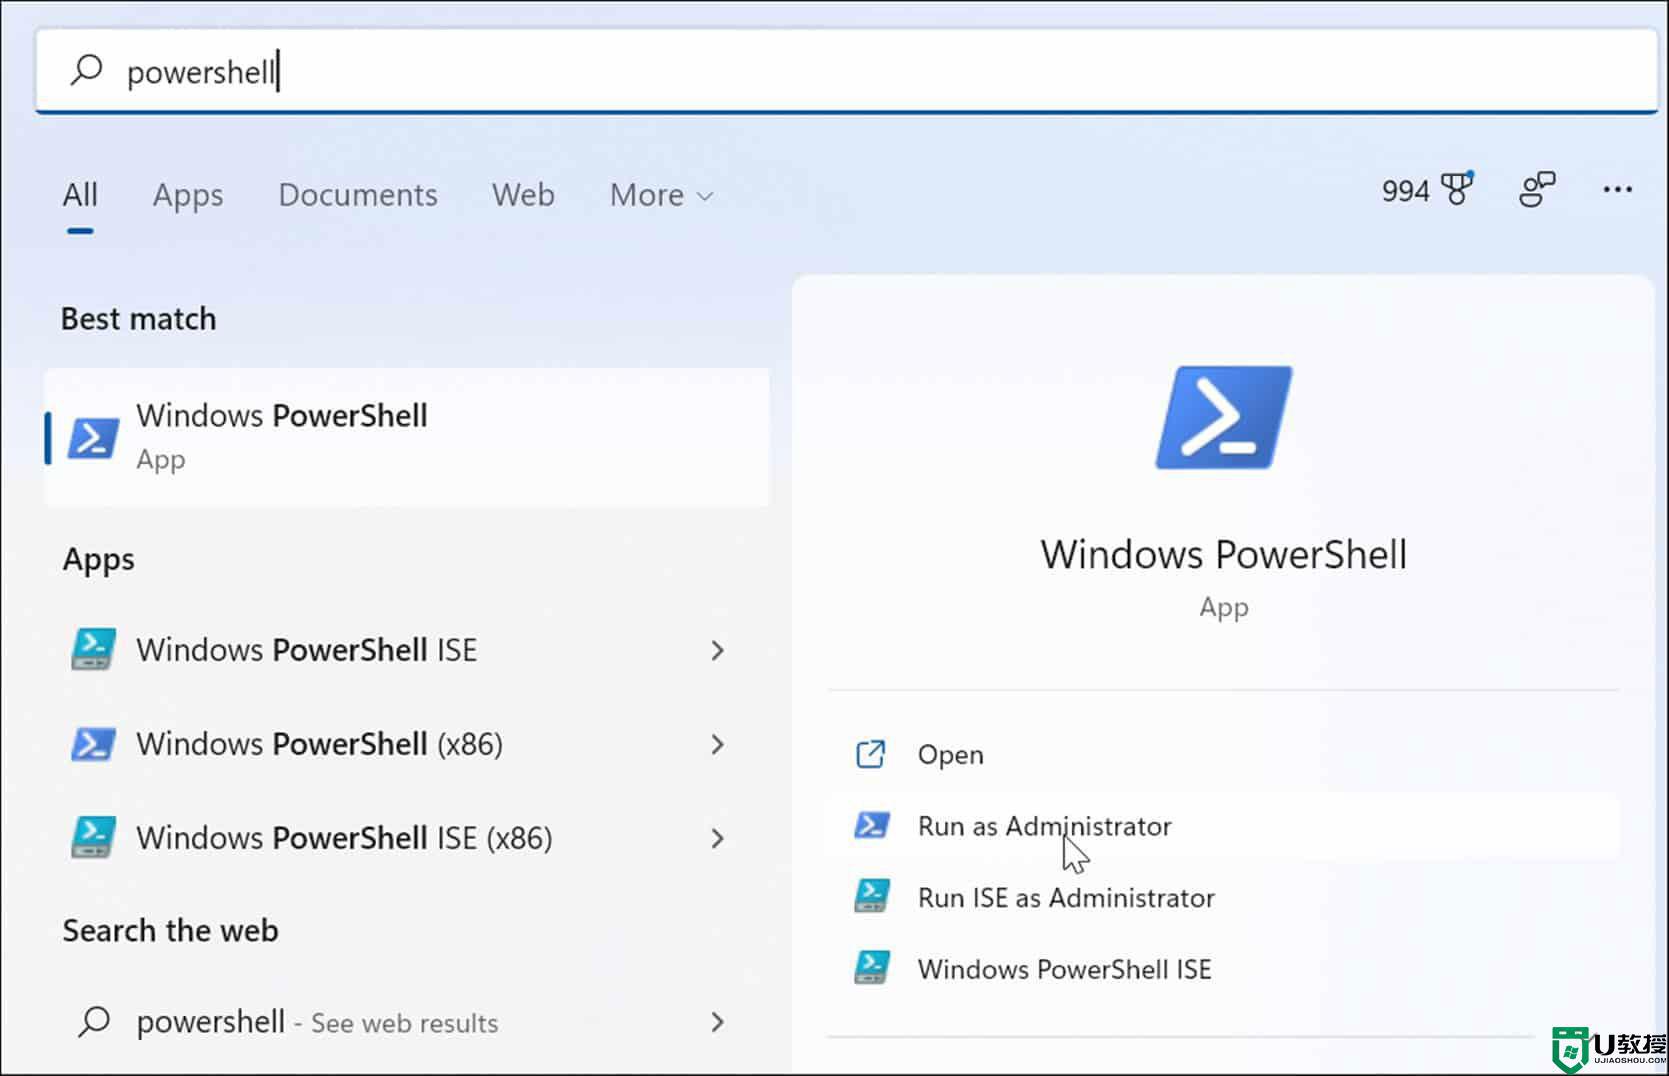Click the ISE icon beside the pane's Windows PowerShell ISE

coord(871,967)
